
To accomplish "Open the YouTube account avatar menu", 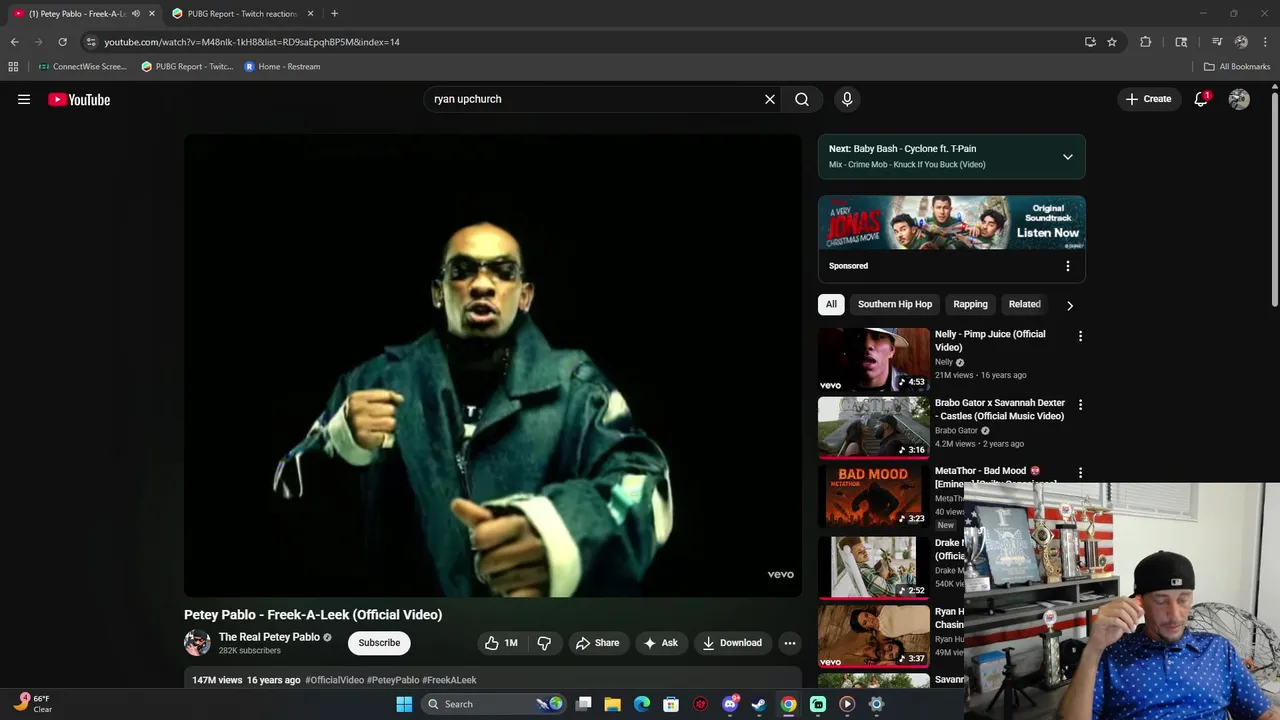I will [x=1239, y=99].
